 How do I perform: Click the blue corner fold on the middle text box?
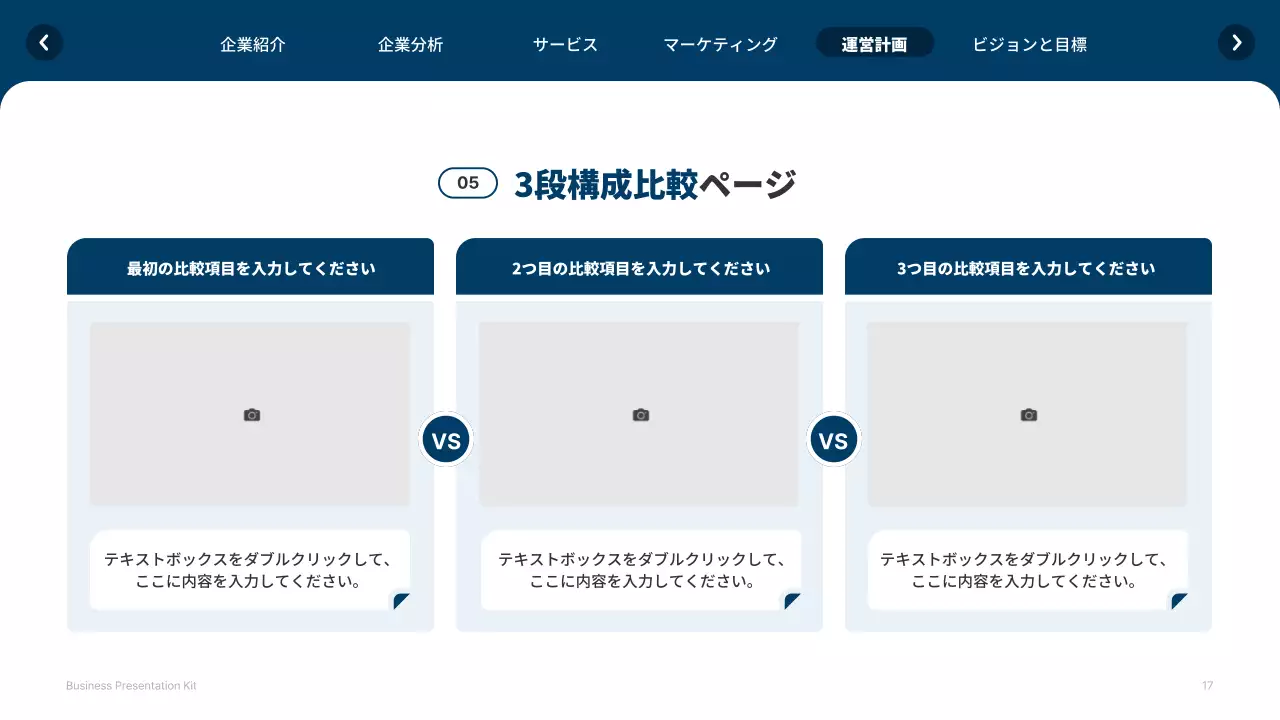(790, 601)
